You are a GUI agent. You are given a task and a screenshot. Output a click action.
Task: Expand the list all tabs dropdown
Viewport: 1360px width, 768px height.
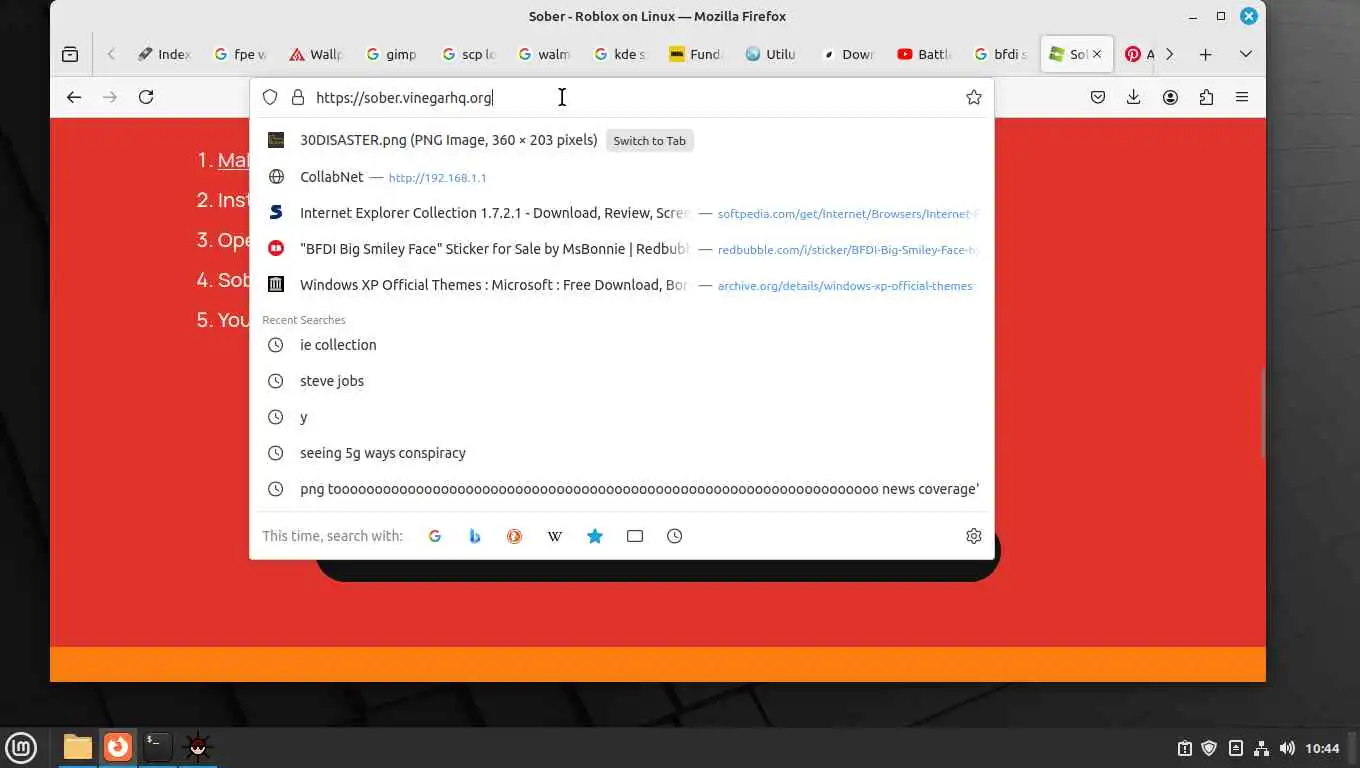(1245, 55)
